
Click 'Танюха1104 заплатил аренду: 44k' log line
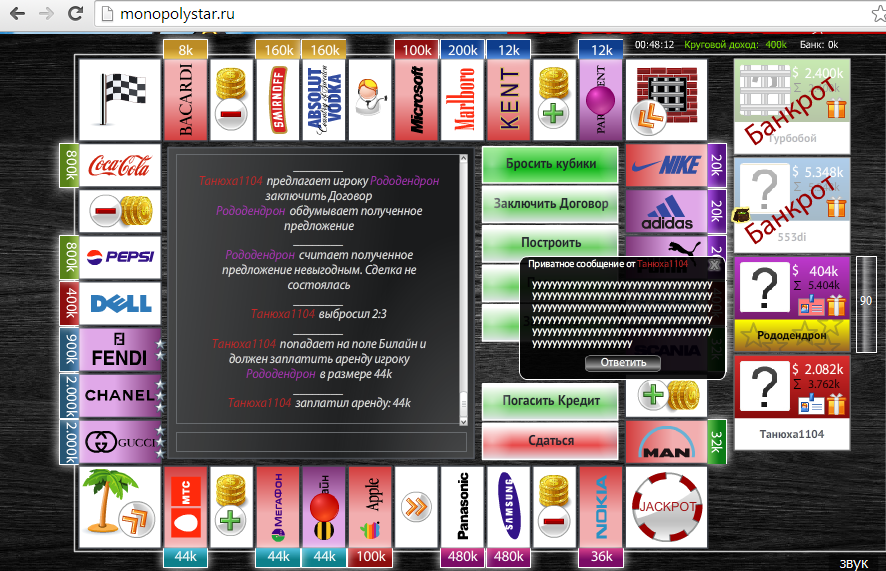click(319, 403)
